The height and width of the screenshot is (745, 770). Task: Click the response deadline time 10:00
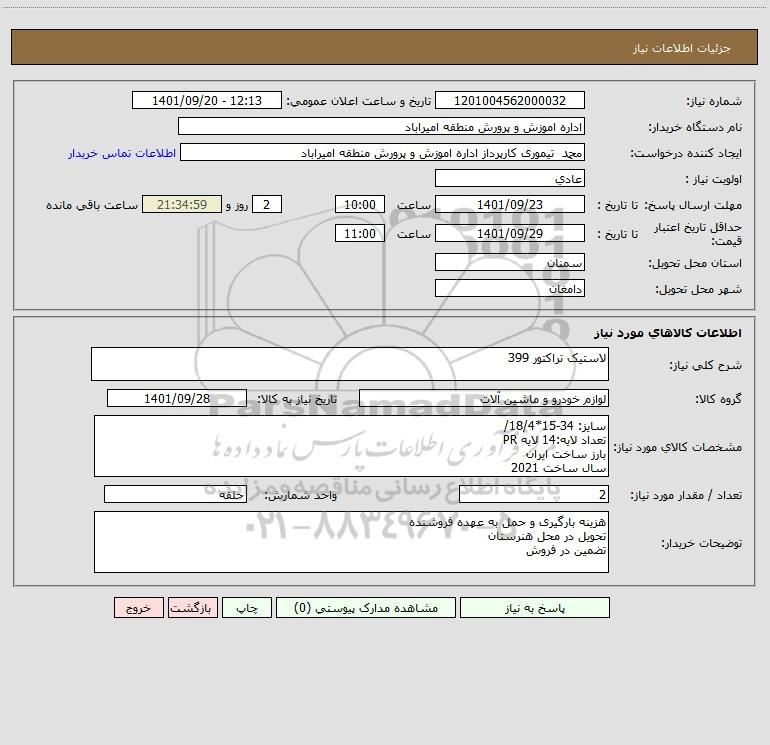click(359, 204)
